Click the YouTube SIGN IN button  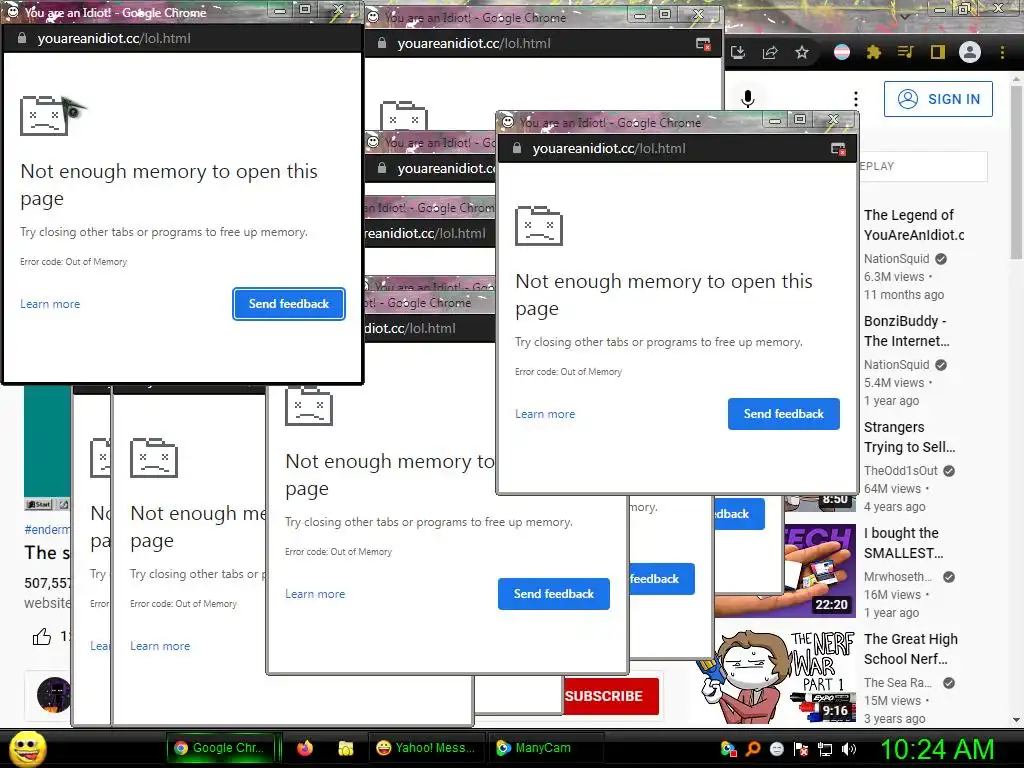[938, 99]
